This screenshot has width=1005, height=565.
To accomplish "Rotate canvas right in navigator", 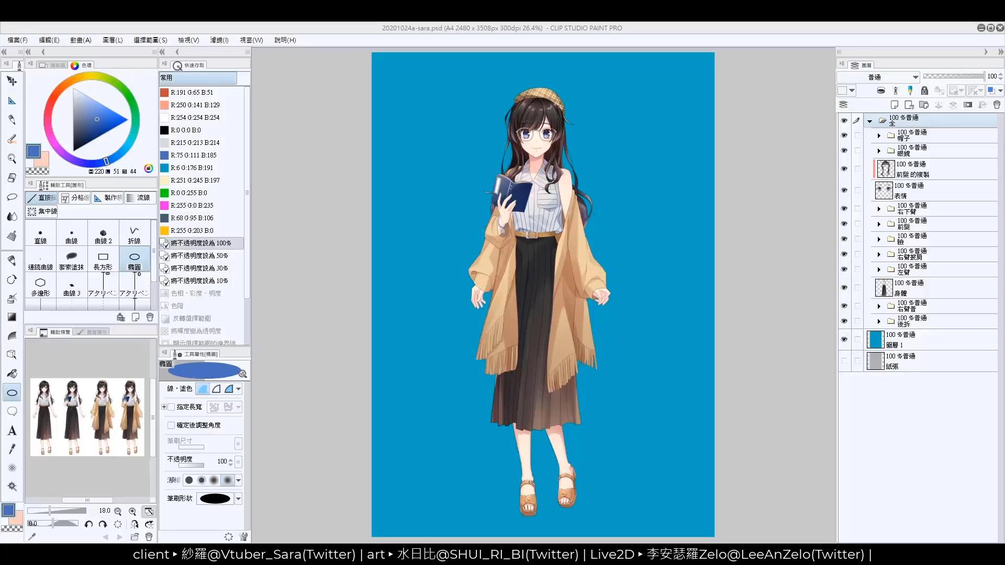I will (x=103, y=524).
